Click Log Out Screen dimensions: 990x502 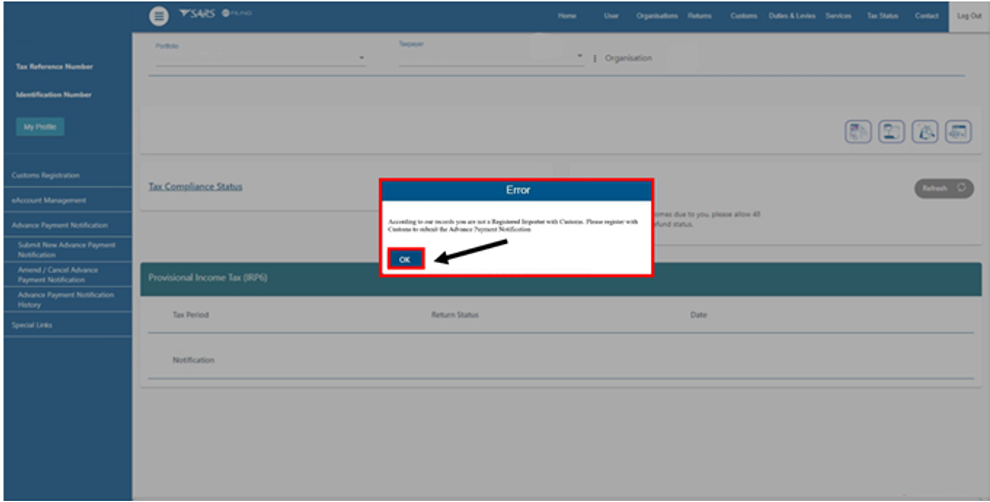tap(968, 16)
